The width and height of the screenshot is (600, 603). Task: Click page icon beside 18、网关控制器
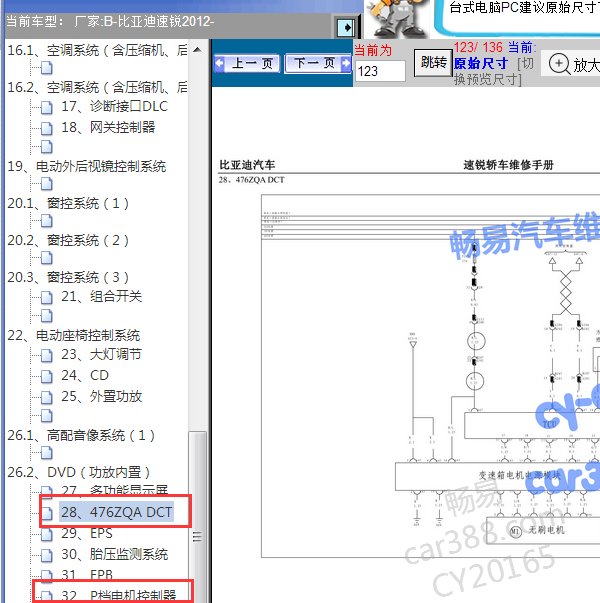[x=47, y=128]
